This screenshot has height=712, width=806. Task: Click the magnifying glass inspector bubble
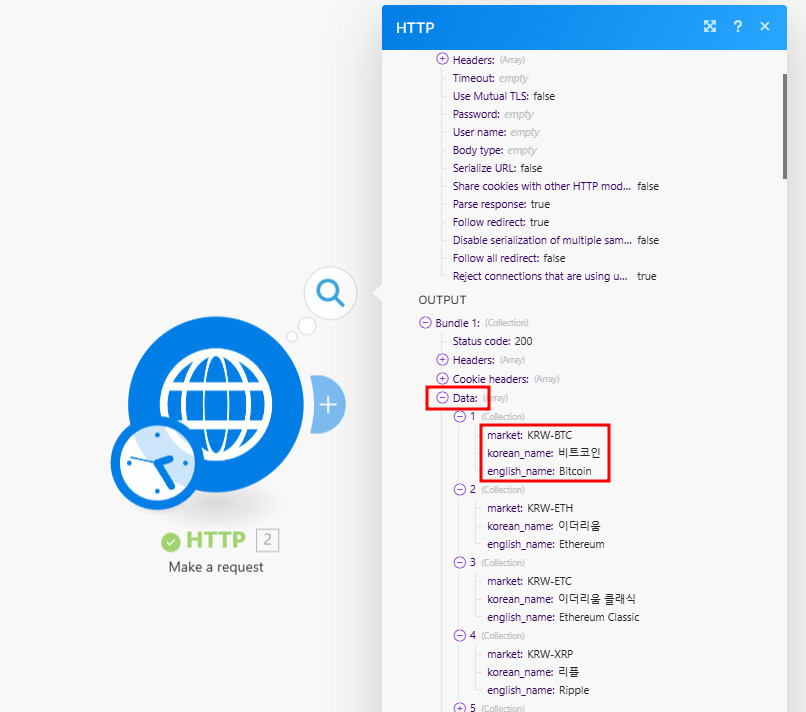click(x=330, y=293)
